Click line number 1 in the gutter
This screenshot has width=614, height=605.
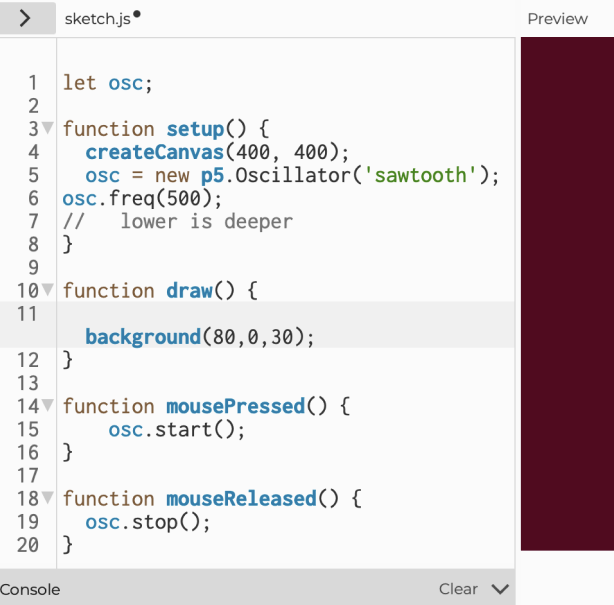point(32,83)
